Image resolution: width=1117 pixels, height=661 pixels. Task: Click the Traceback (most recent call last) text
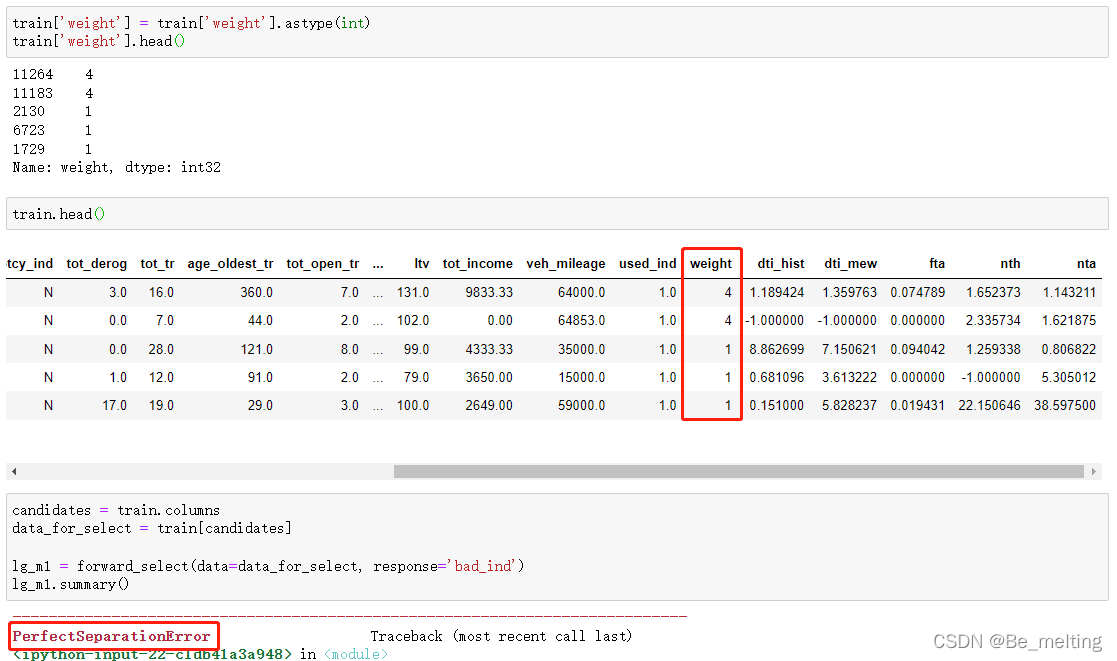click(501, 636)
